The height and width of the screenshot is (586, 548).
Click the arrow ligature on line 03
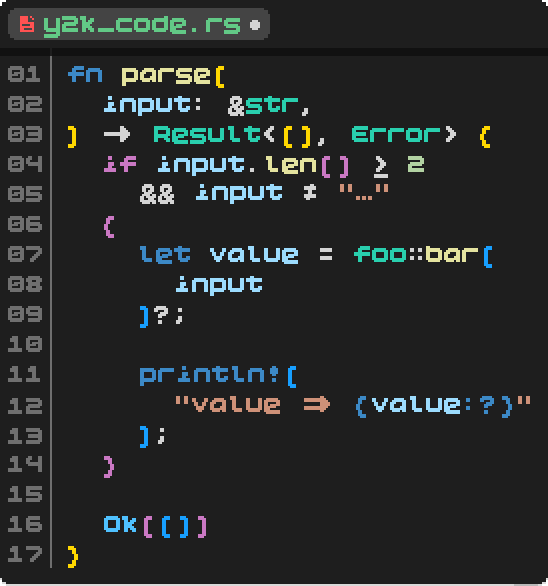coord(117,135)
